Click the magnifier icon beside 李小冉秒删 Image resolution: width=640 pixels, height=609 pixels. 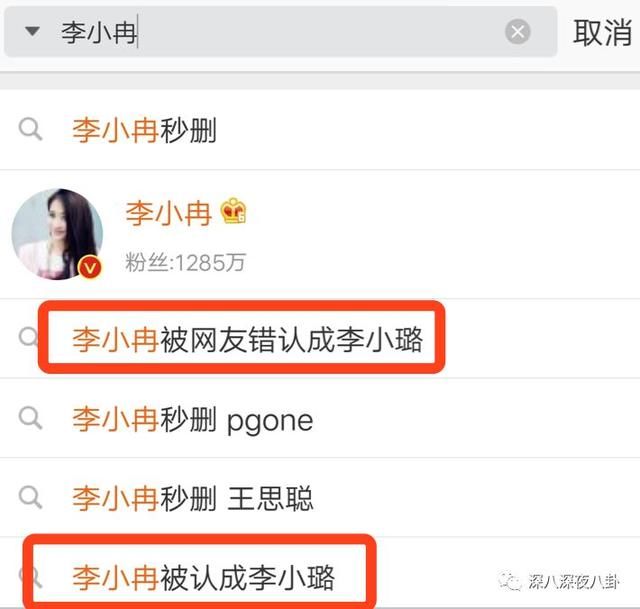click(x=31, y=130)
